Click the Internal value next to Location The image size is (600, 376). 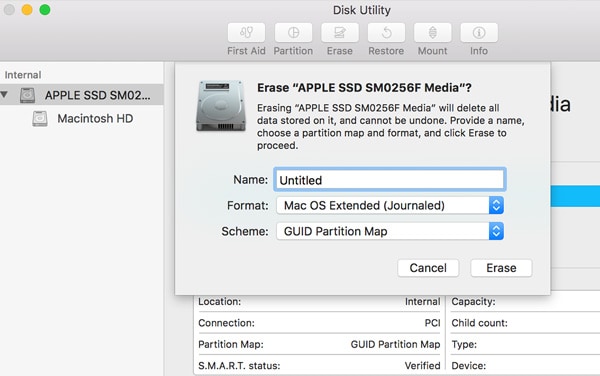click(x=423, y=301)
